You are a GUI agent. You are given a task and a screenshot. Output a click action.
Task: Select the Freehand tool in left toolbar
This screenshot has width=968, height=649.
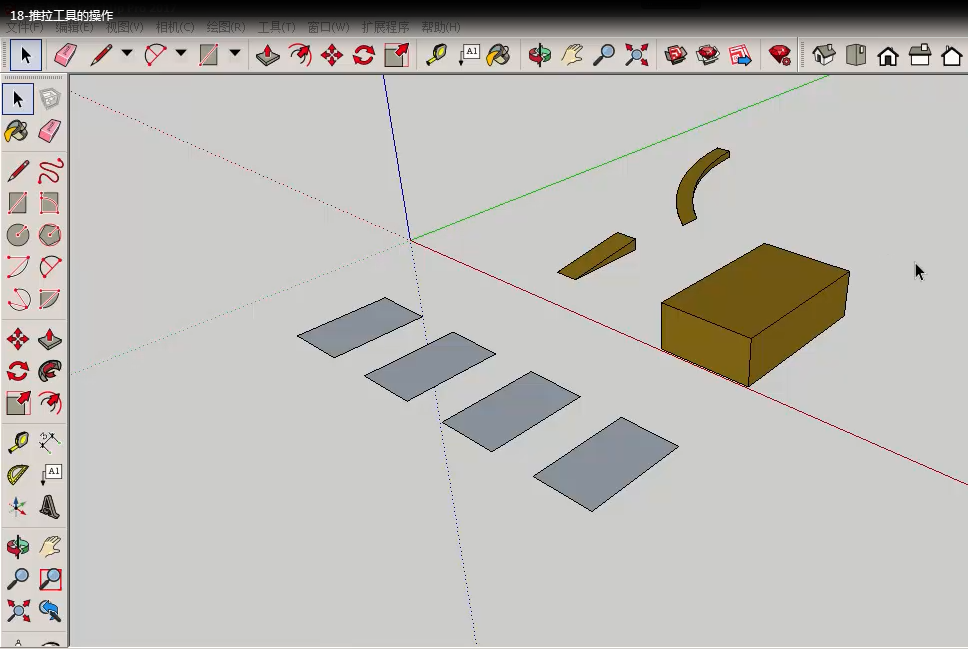50,170
